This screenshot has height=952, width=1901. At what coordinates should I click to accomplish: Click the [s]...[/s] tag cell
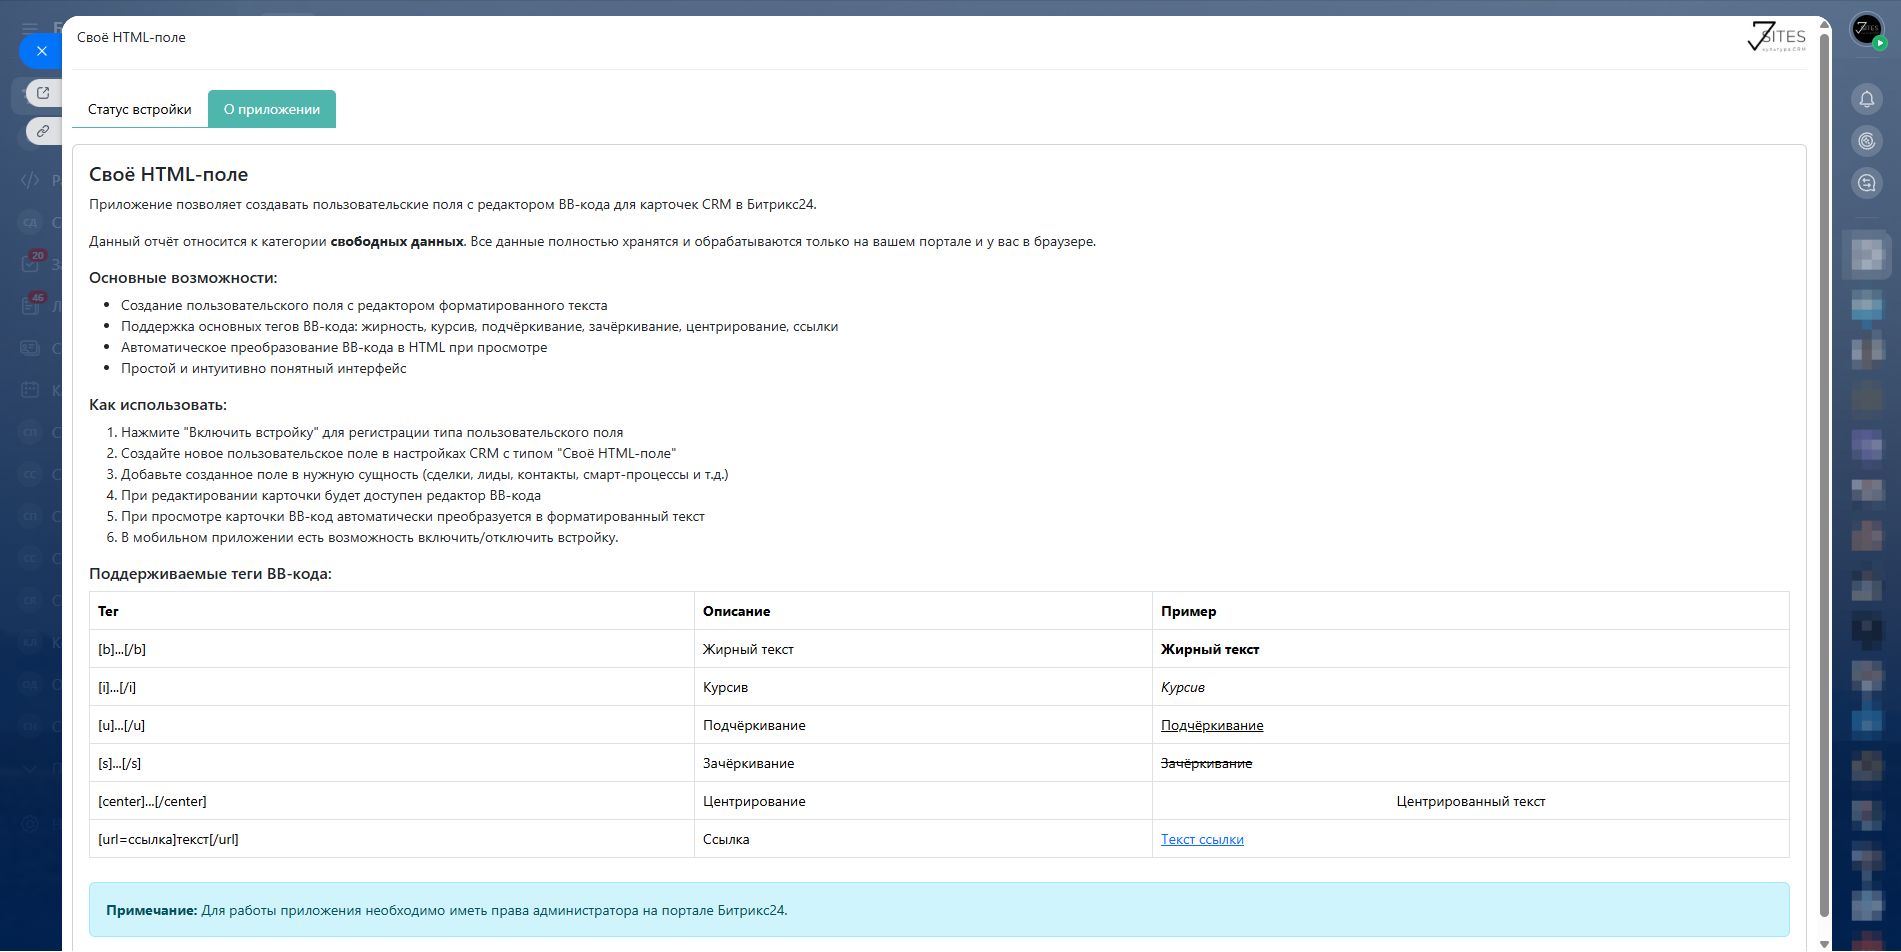coord(392,763)
